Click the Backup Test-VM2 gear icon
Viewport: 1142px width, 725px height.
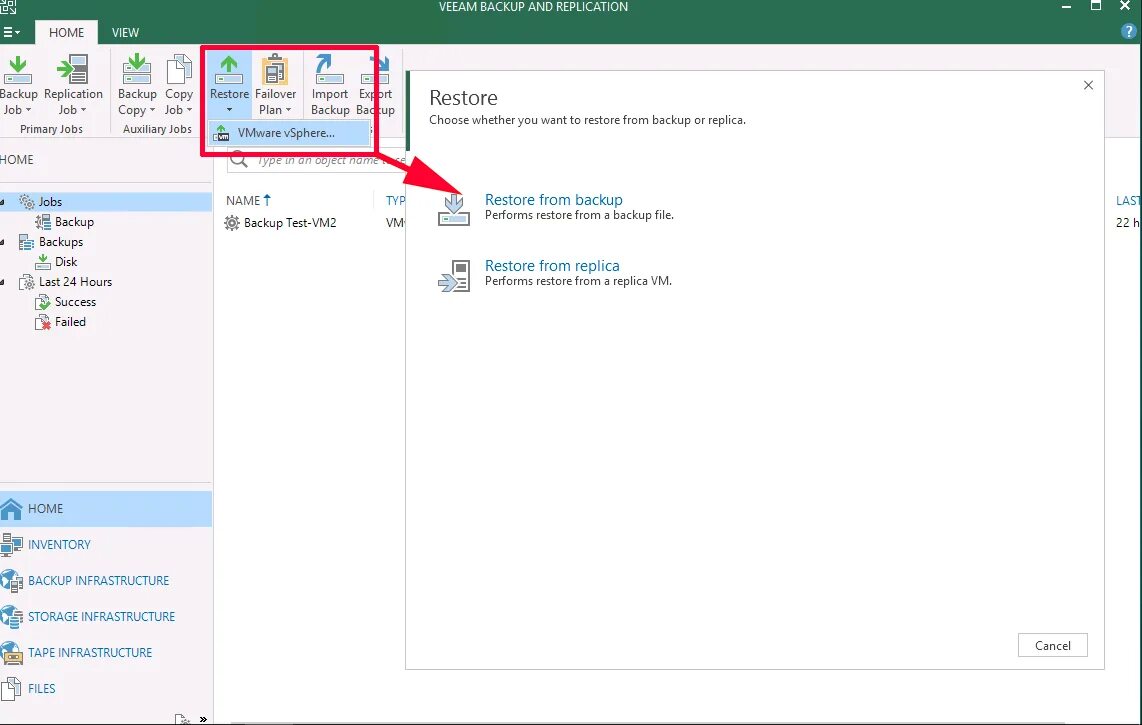[232, 223]
